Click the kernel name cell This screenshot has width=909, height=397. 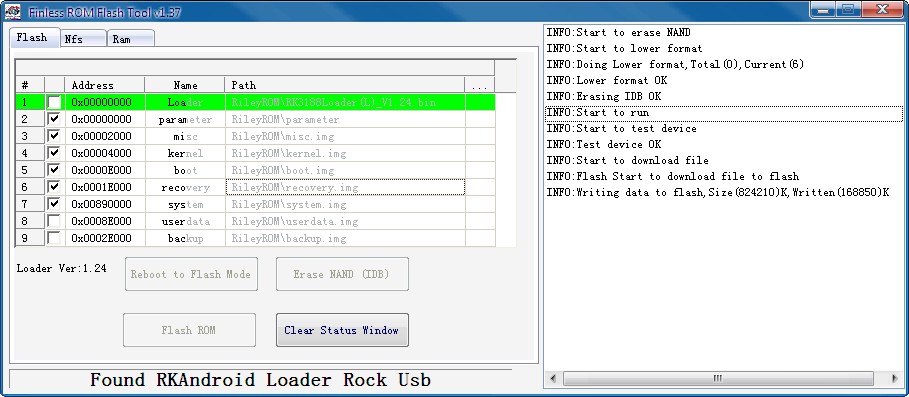185,153
